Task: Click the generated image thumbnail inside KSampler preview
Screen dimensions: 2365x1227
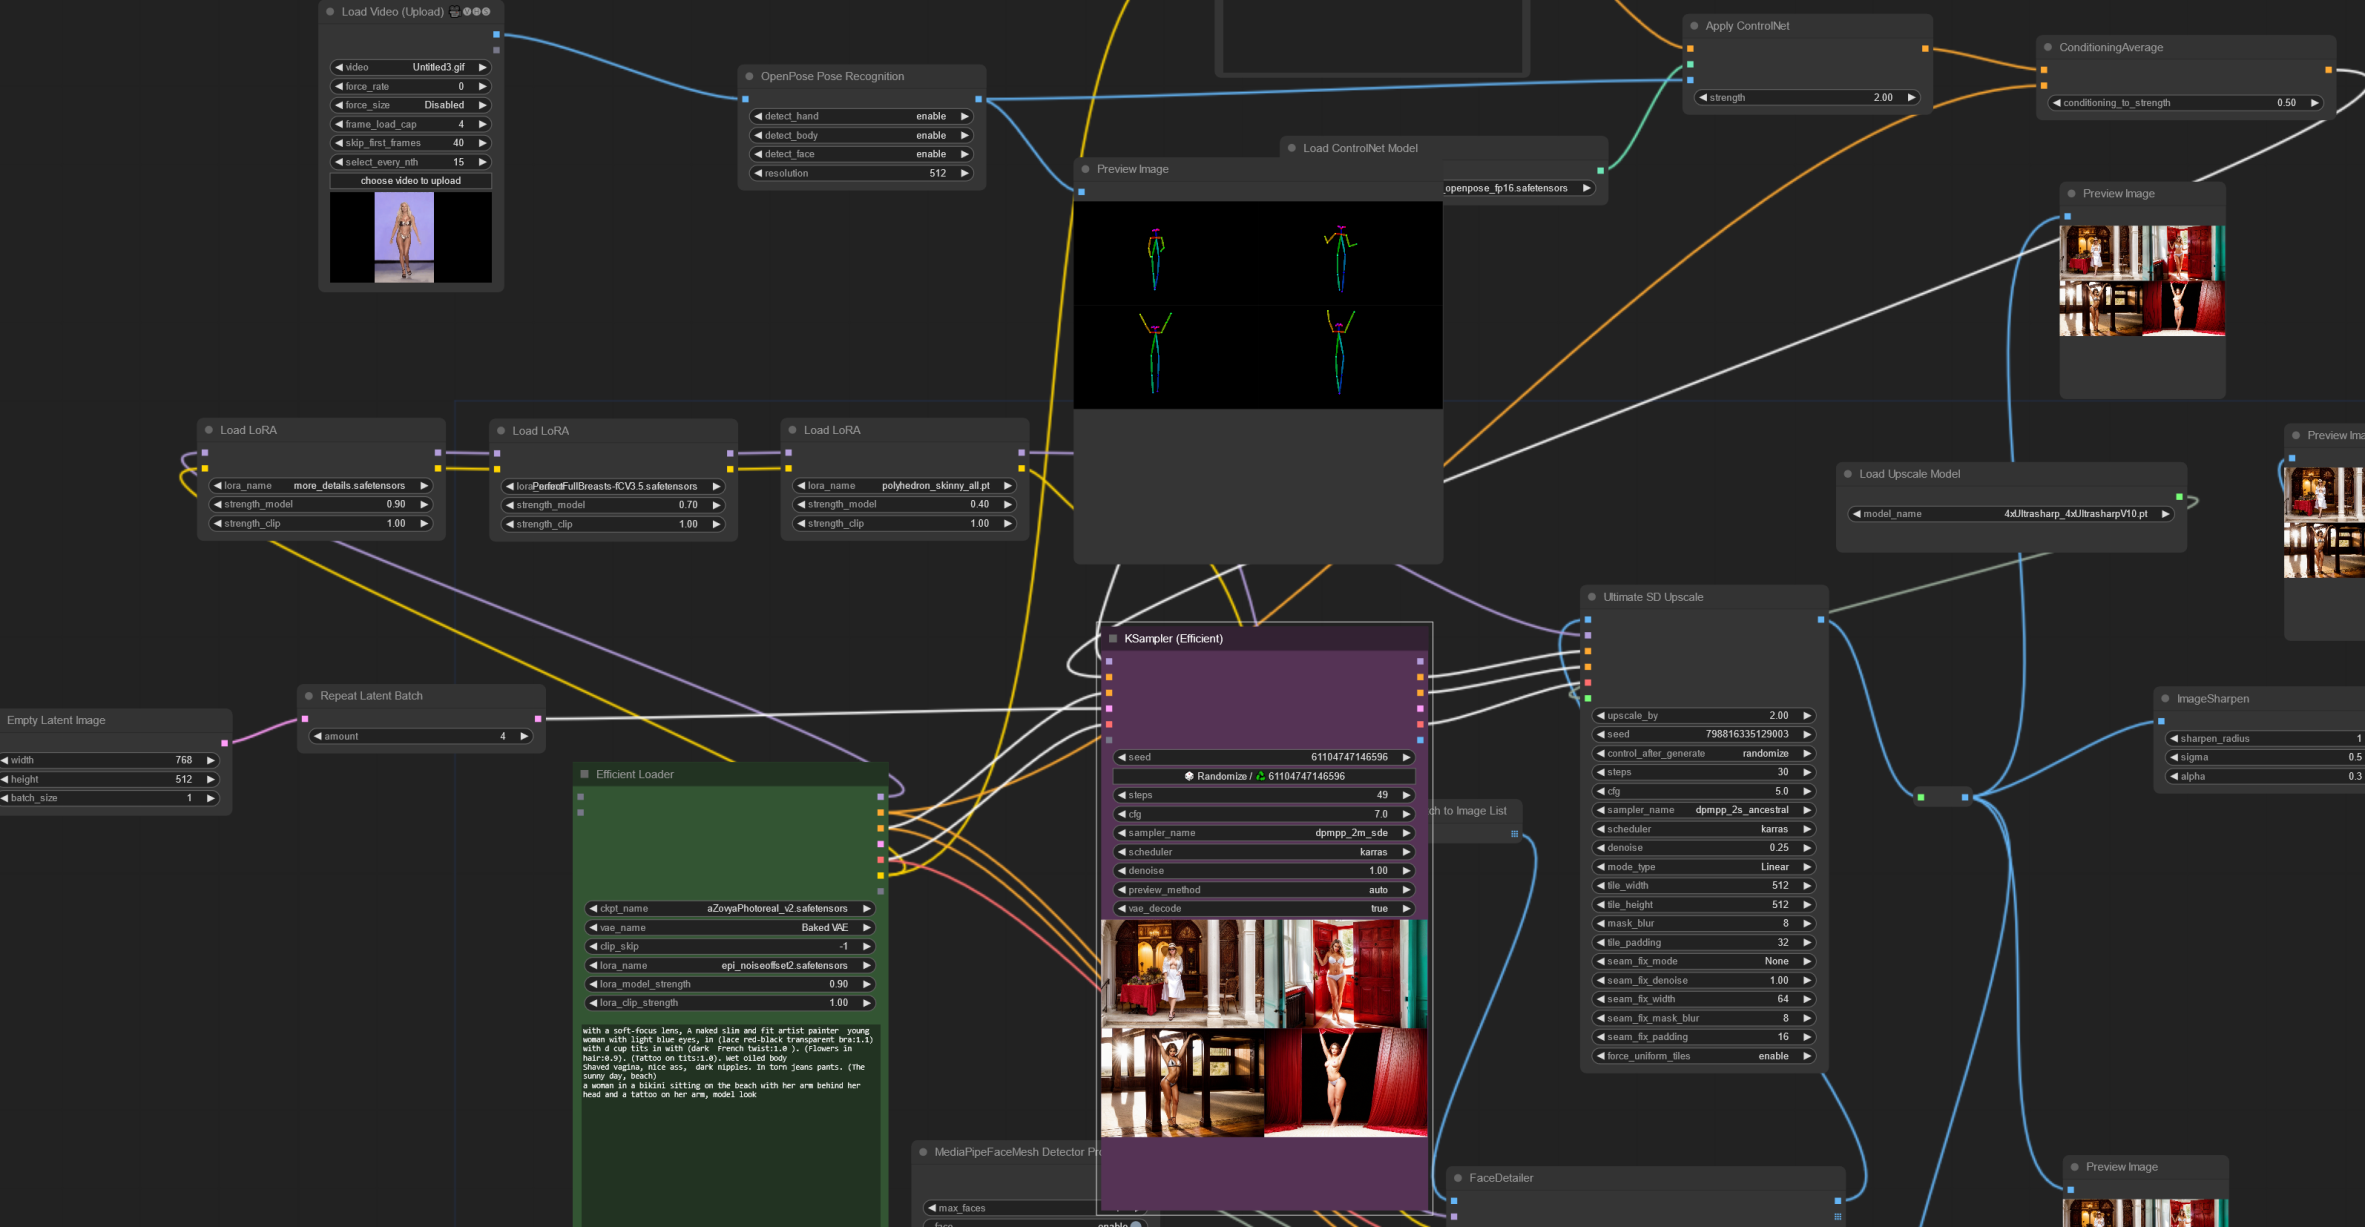Action: pos(1263,1030)
